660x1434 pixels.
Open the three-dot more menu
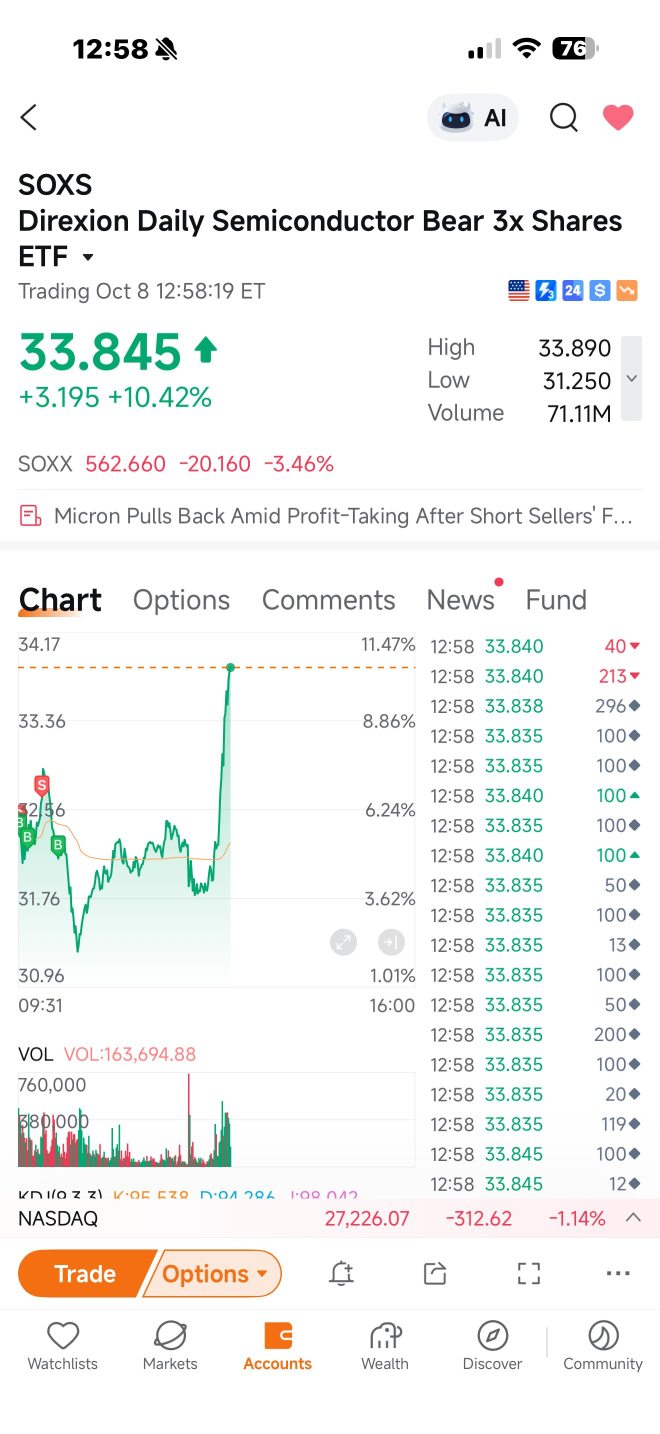(619, 1273)
